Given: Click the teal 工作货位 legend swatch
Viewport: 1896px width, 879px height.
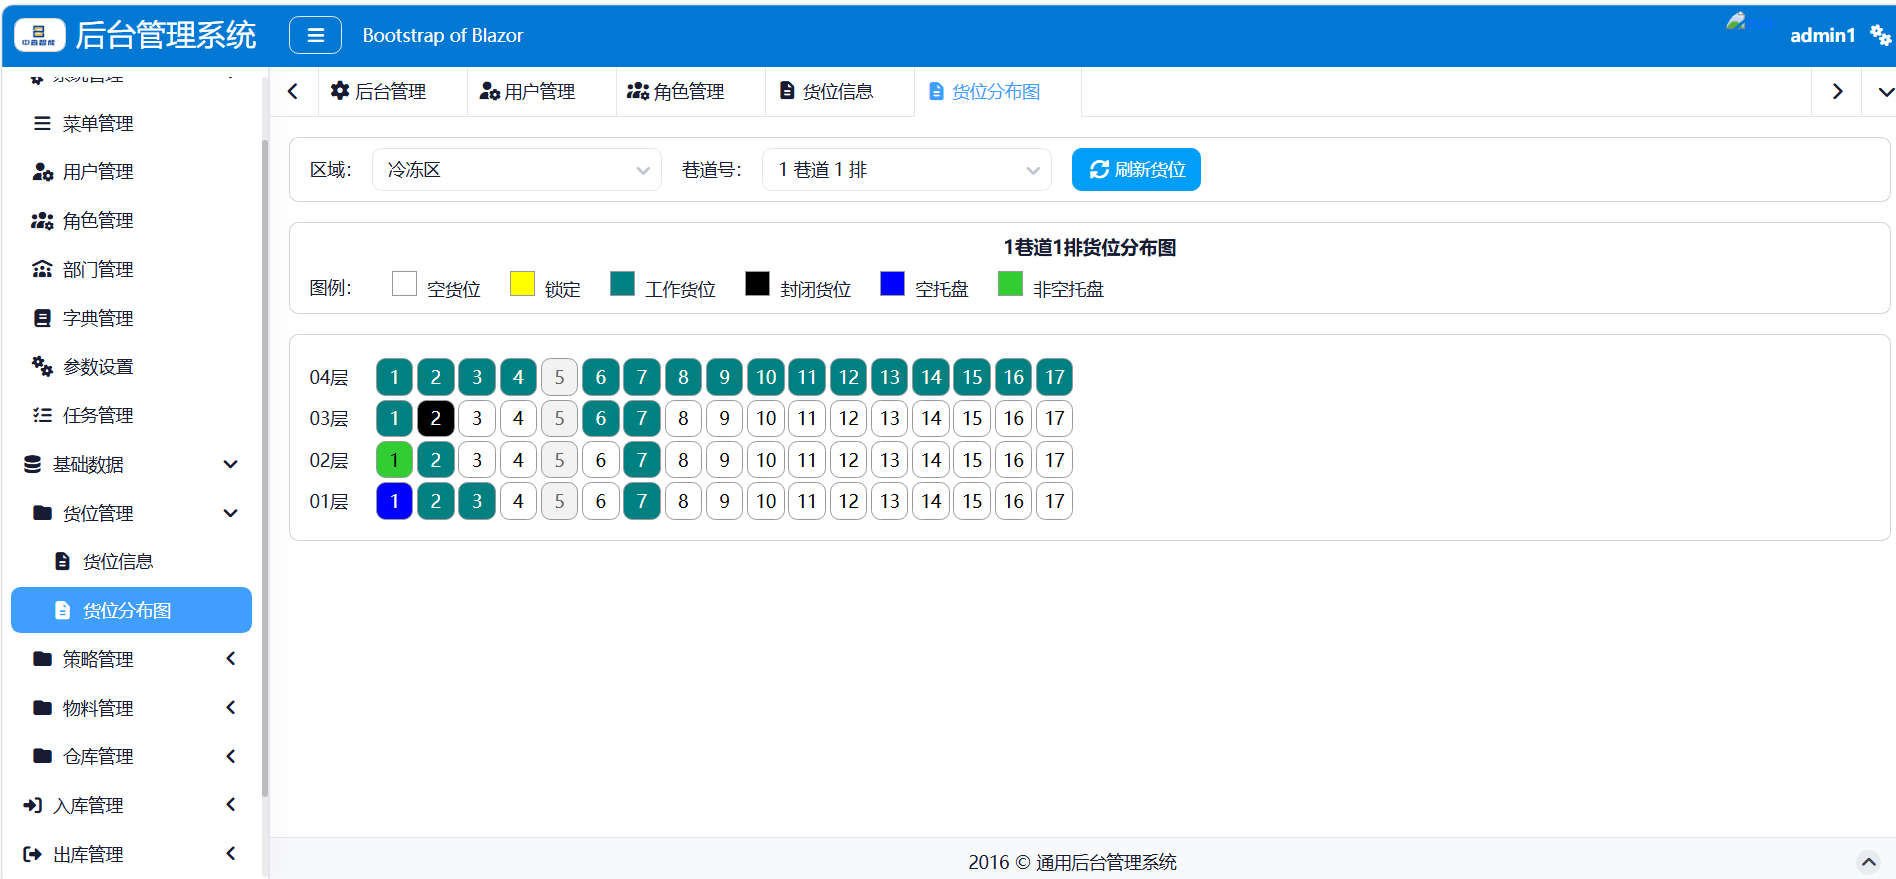Looking at the screenshot, I should pyautogui.click(x=622, y=284).
